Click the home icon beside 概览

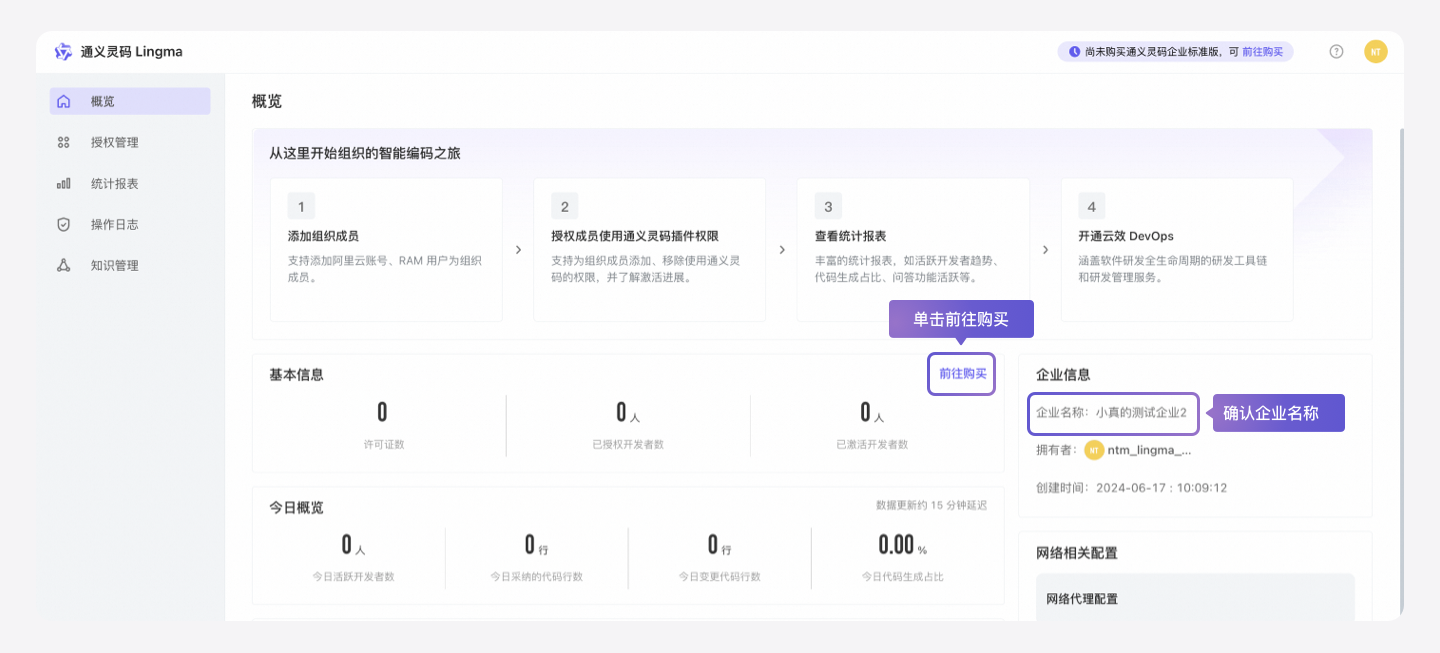pos(64,101)
